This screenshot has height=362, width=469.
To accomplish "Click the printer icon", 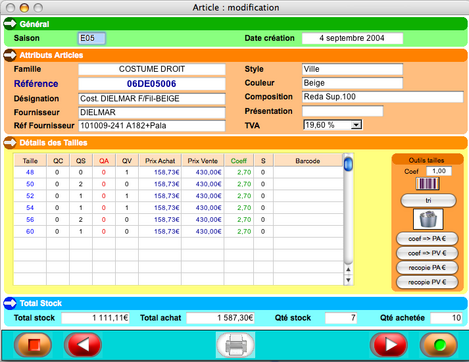I will click(x=236, y=345).
